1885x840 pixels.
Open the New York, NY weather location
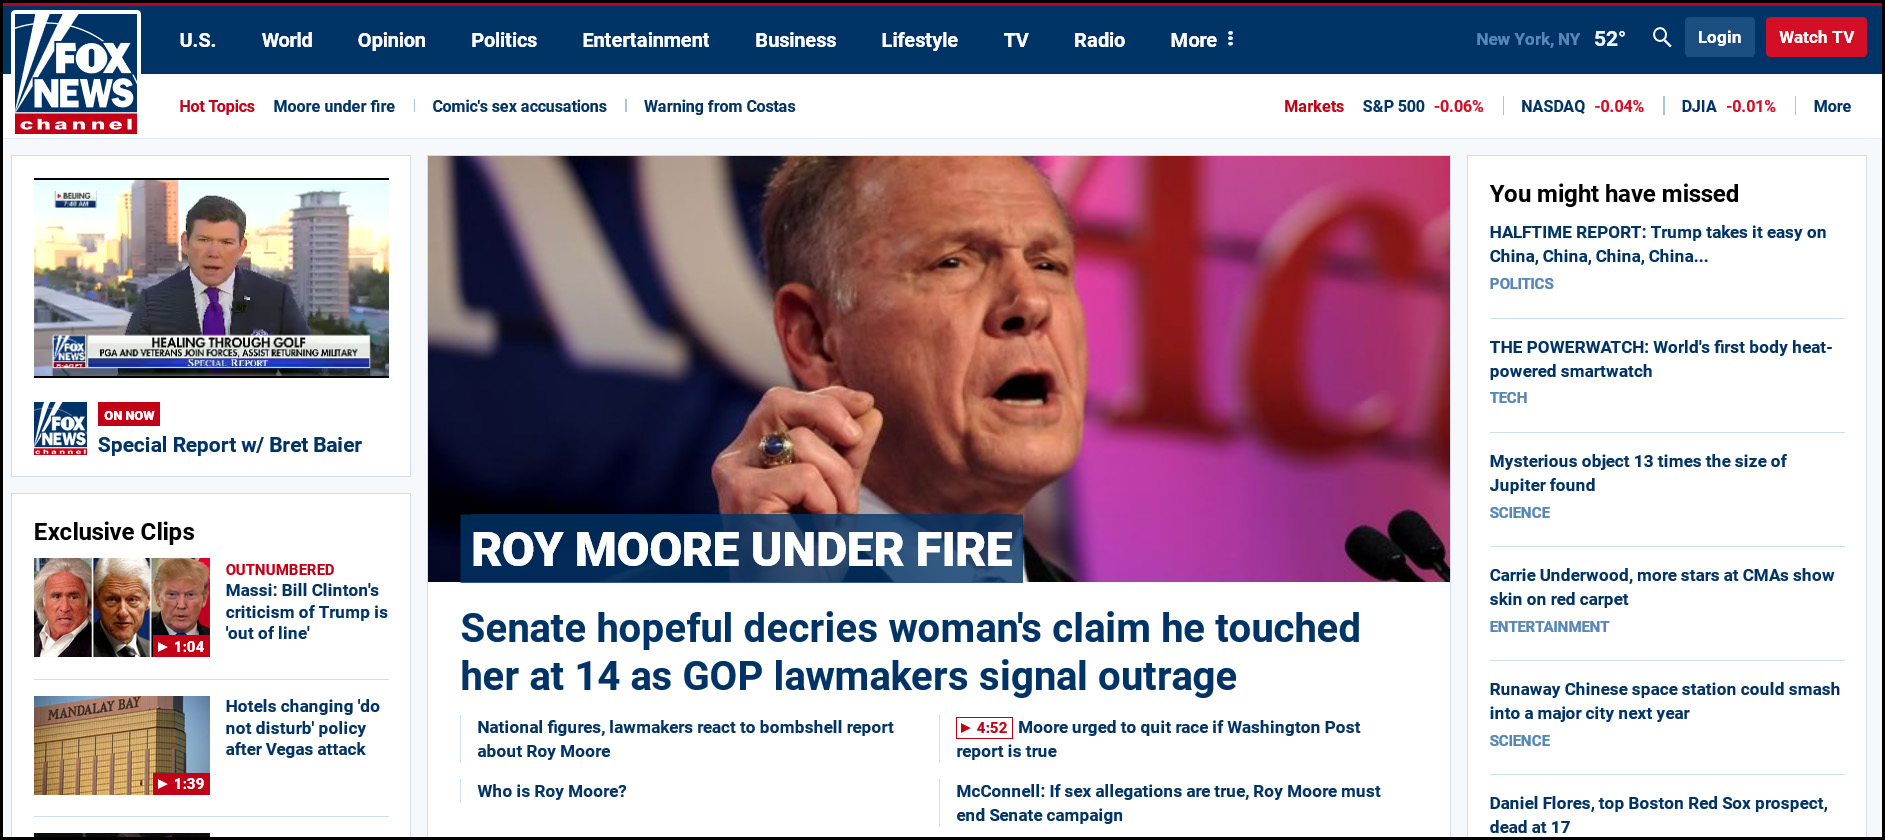(1527, 39)
